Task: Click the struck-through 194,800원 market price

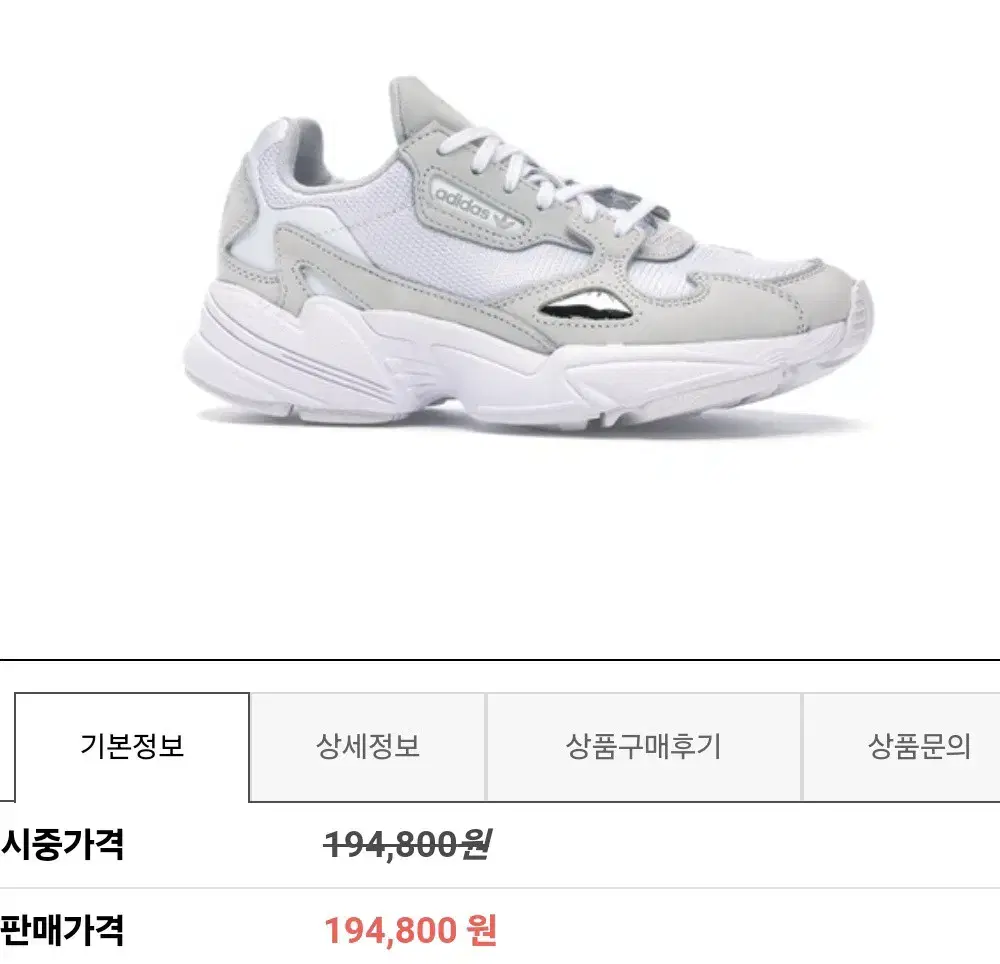Action: (x=408, y=845)
